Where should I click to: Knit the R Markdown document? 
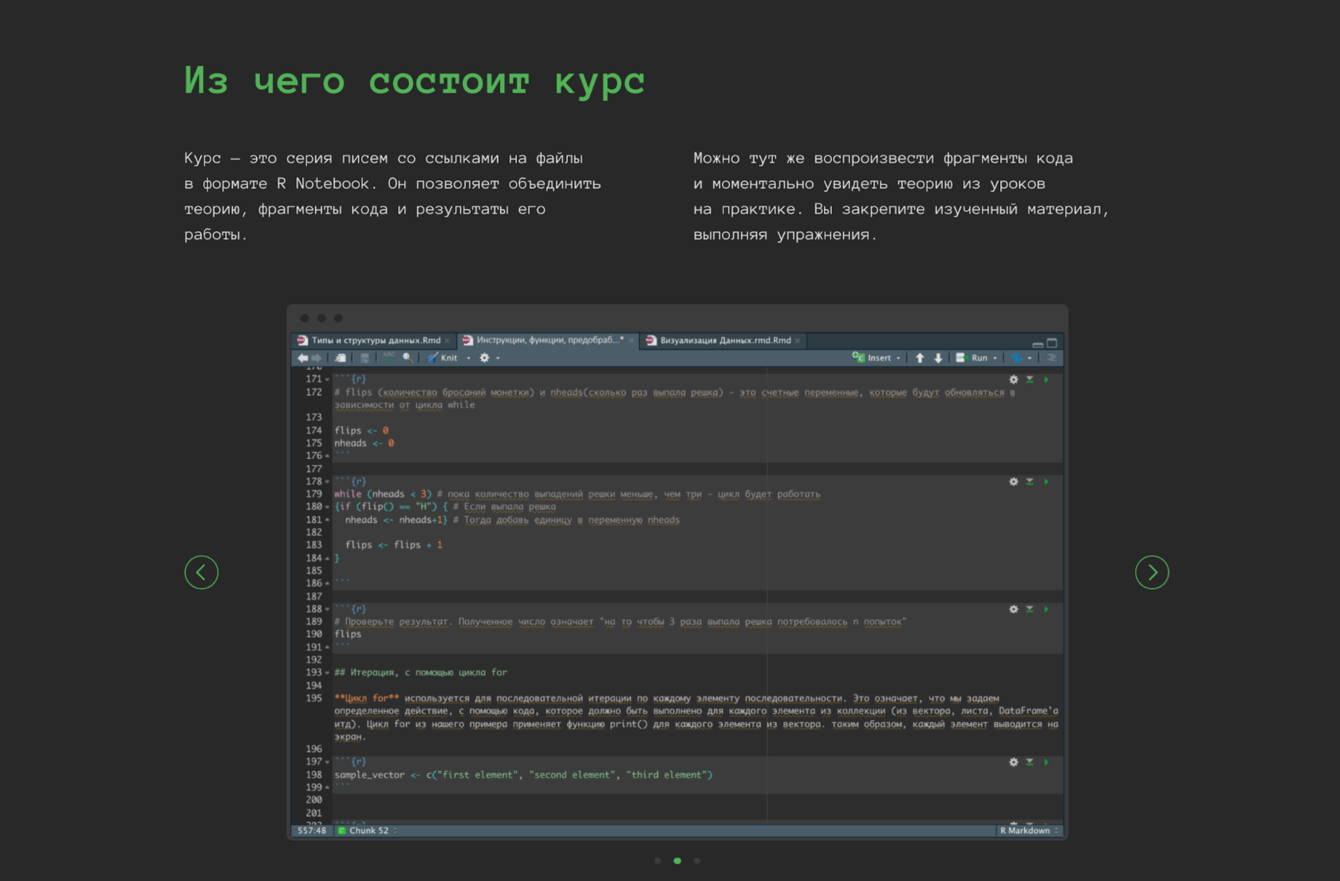[x=442, y=358]
